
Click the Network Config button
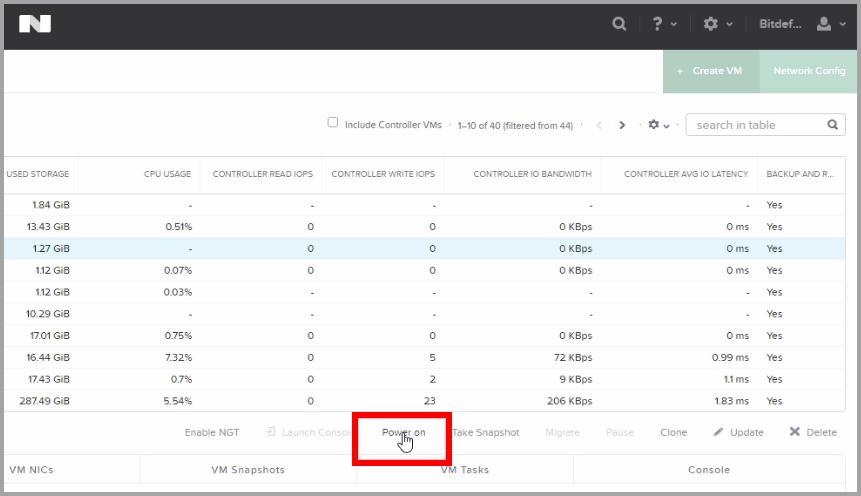coord(808,71)
